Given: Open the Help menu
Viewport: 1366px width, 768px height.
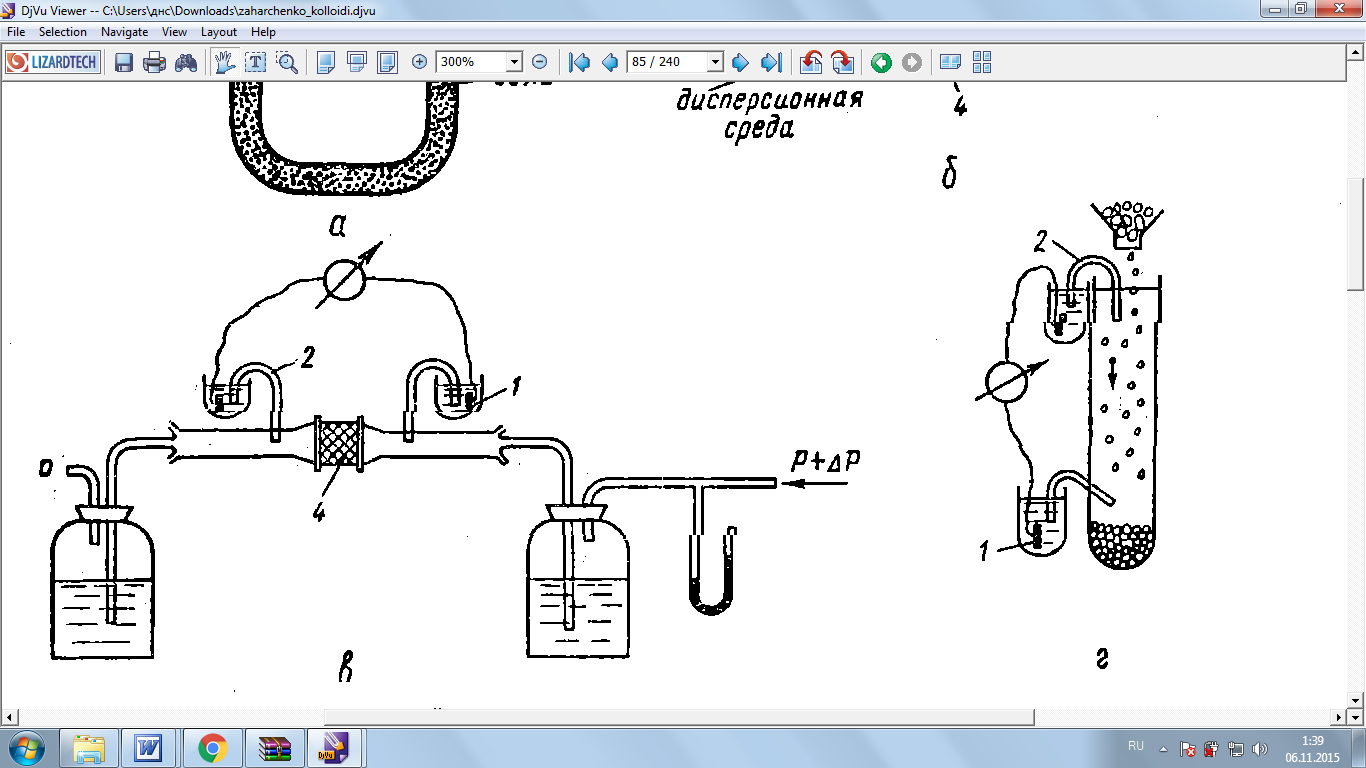Looking at the screenshot, I should [264, 32].
